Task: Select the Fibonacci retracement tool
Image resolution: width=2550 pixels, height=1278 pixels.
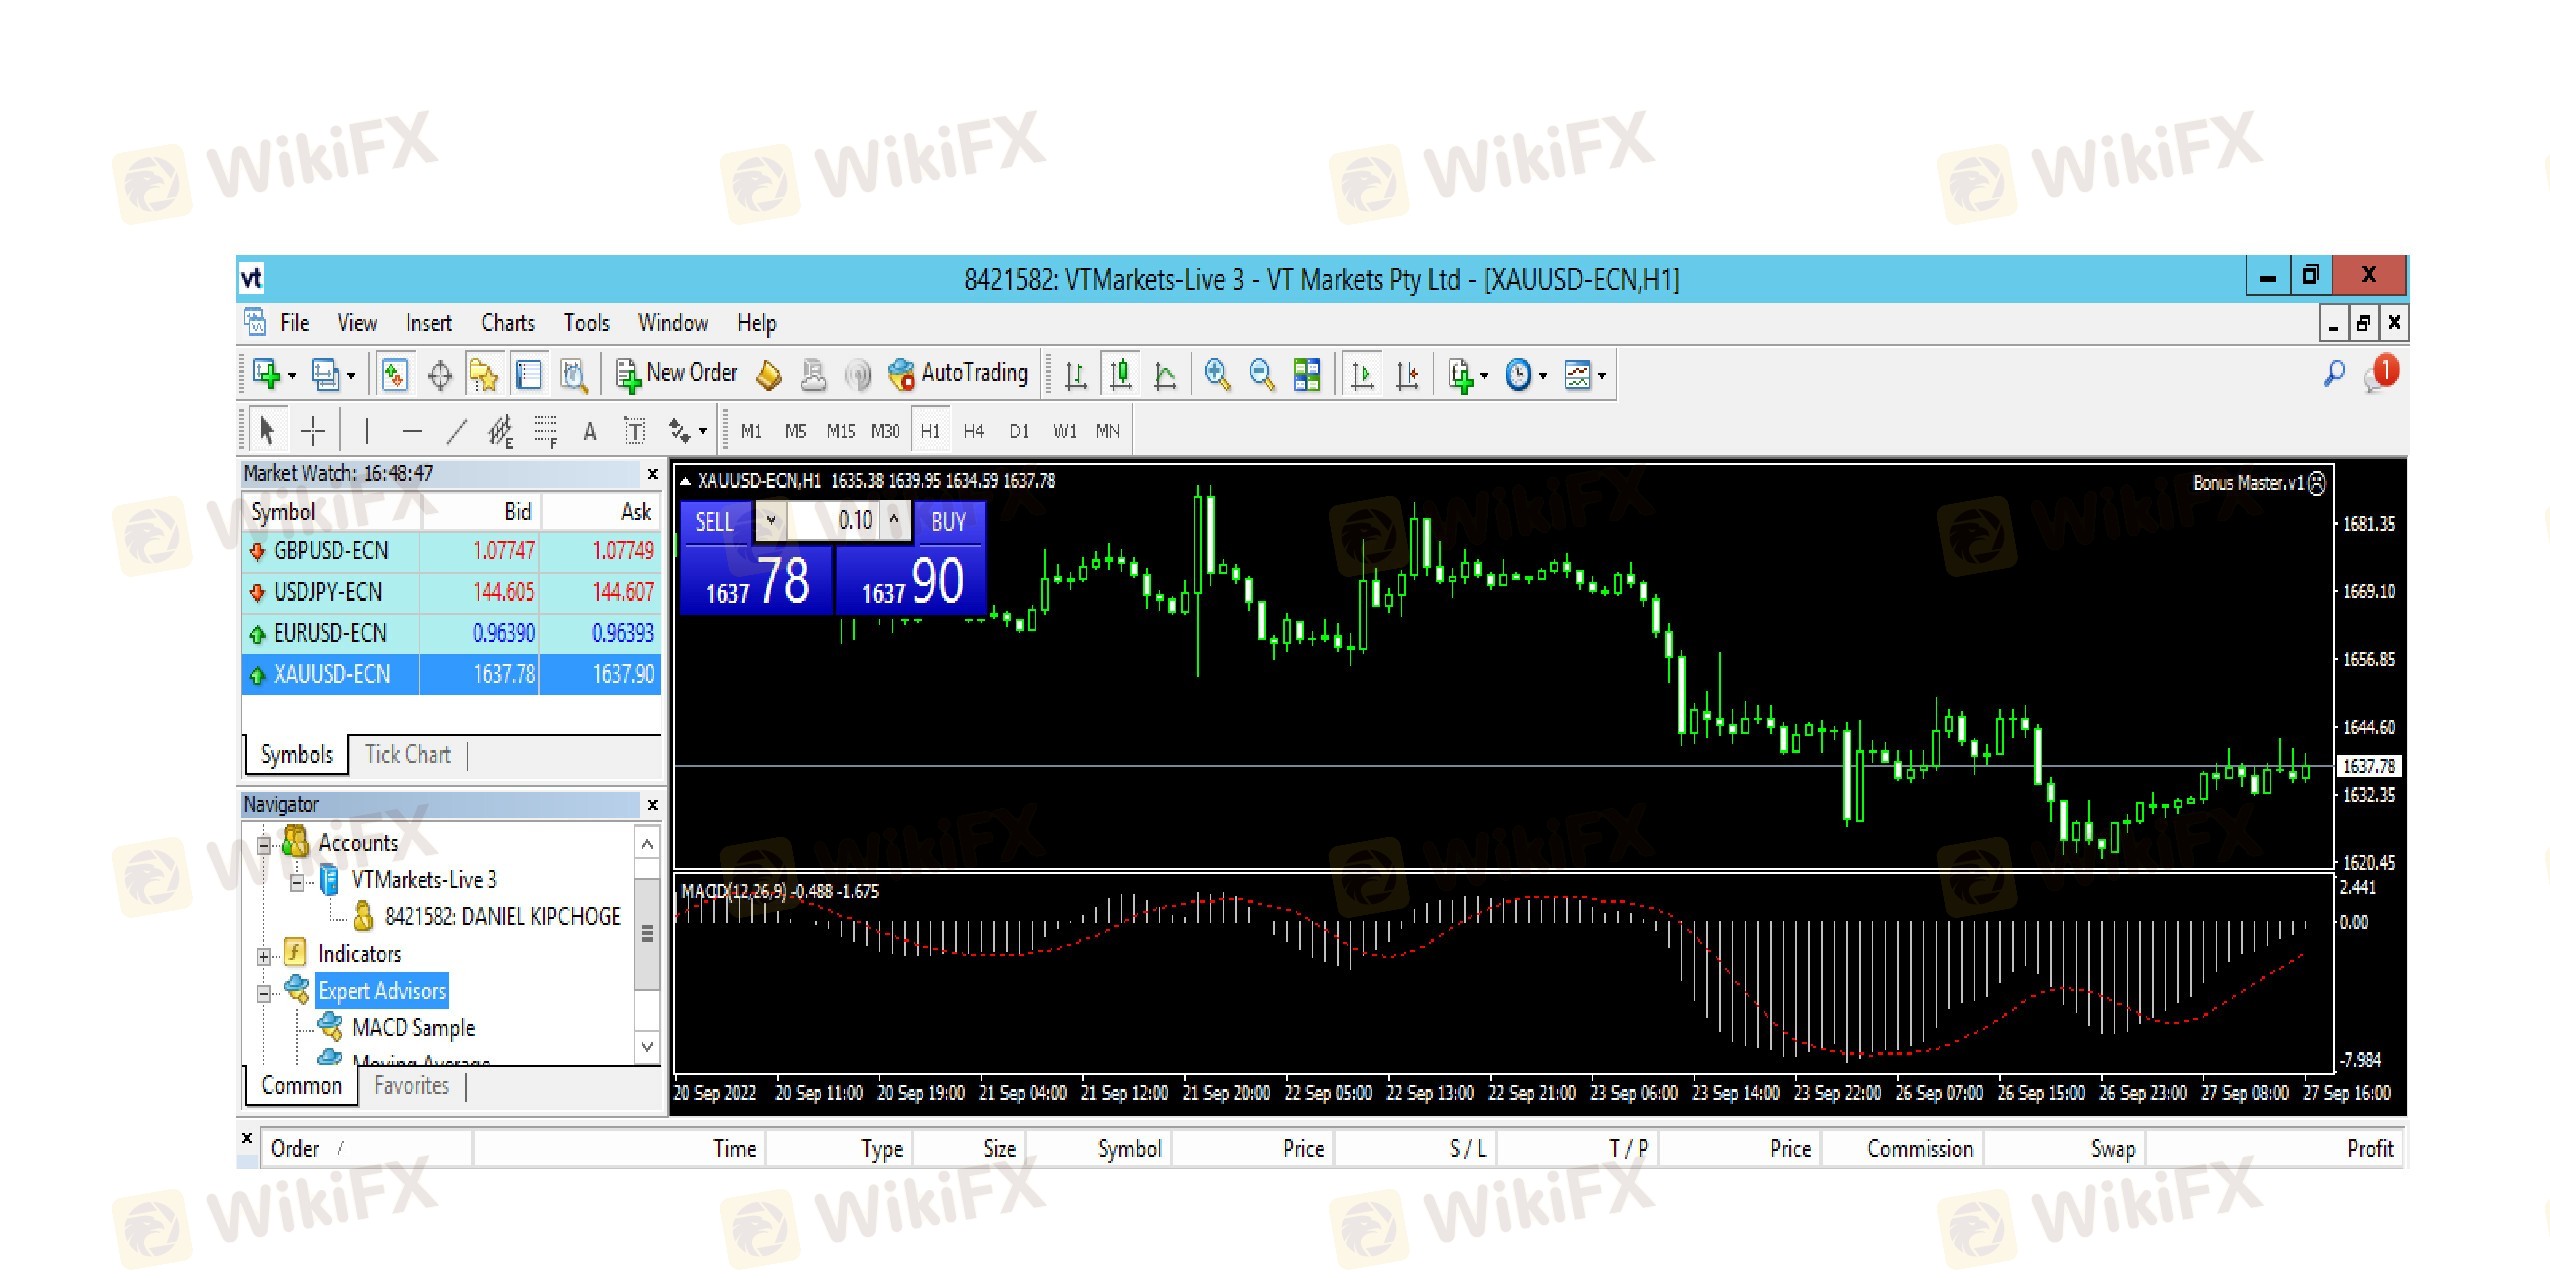Action: pyautogui.click(x=545, y=431)
